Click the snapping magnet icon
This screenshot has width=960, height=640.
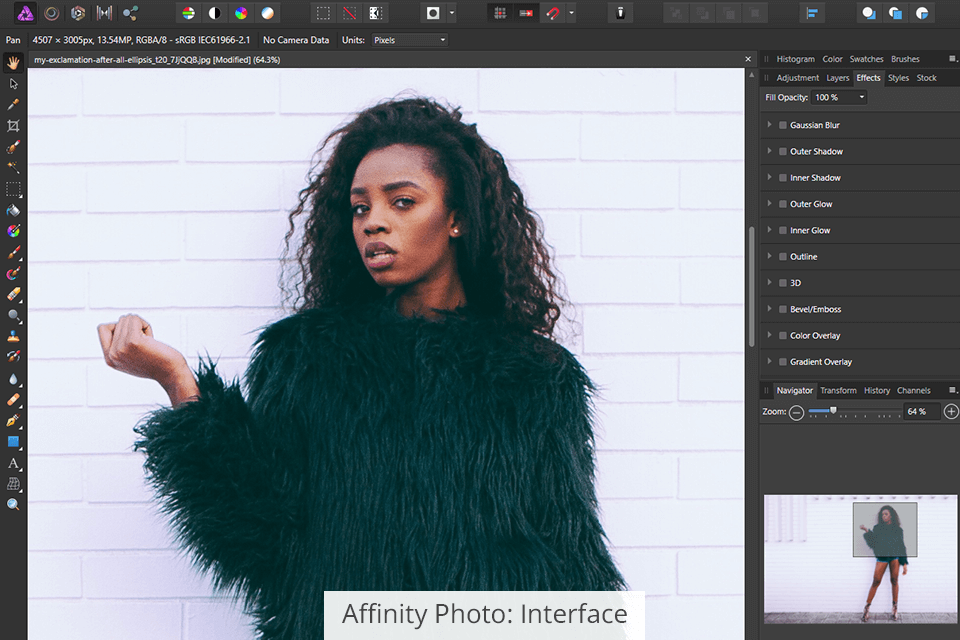coord(553,13)
